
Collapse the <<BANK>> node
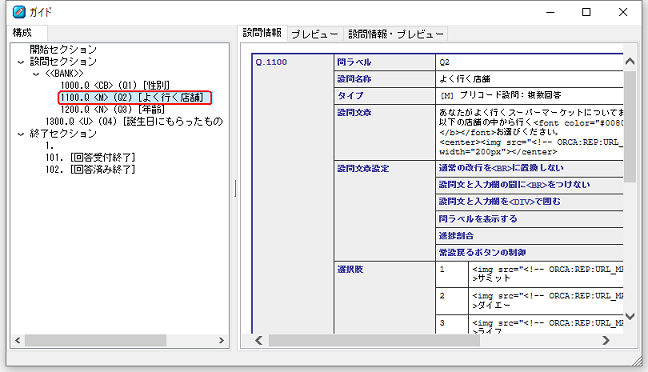click(x=36, y=74)
